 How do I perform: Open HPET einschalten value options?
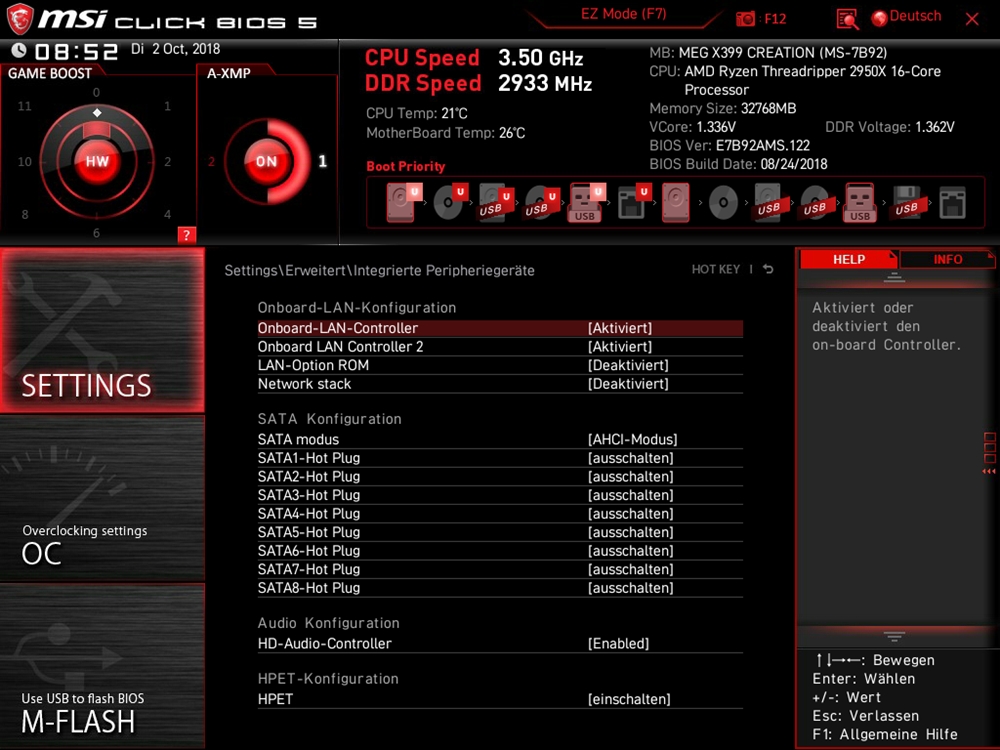pyautogui.click(x=629, y=699)
